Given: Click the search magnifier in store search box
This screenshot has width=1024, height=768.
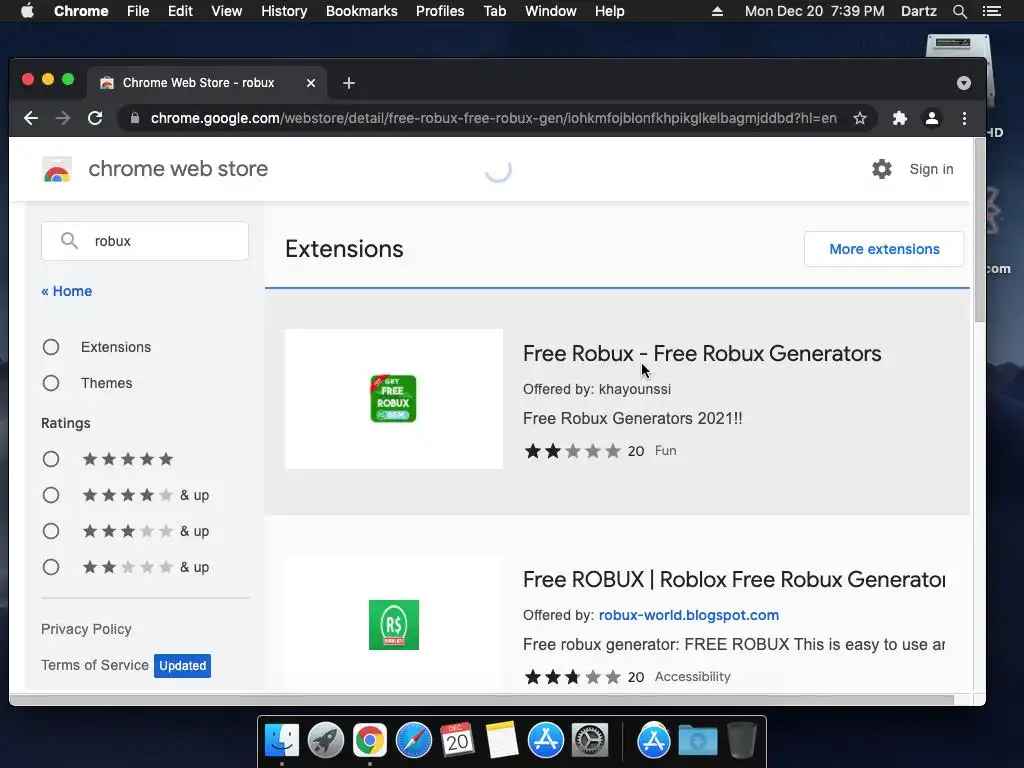Looking at the screenshot, I should click(x=69, y=240).
